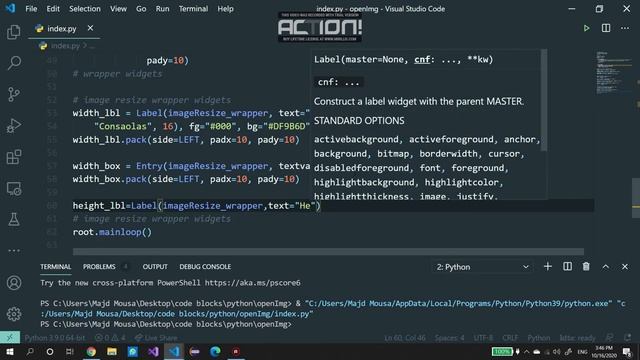Open the Help menu
Viewport: 640px width, 360px height.
pos(225,9)
